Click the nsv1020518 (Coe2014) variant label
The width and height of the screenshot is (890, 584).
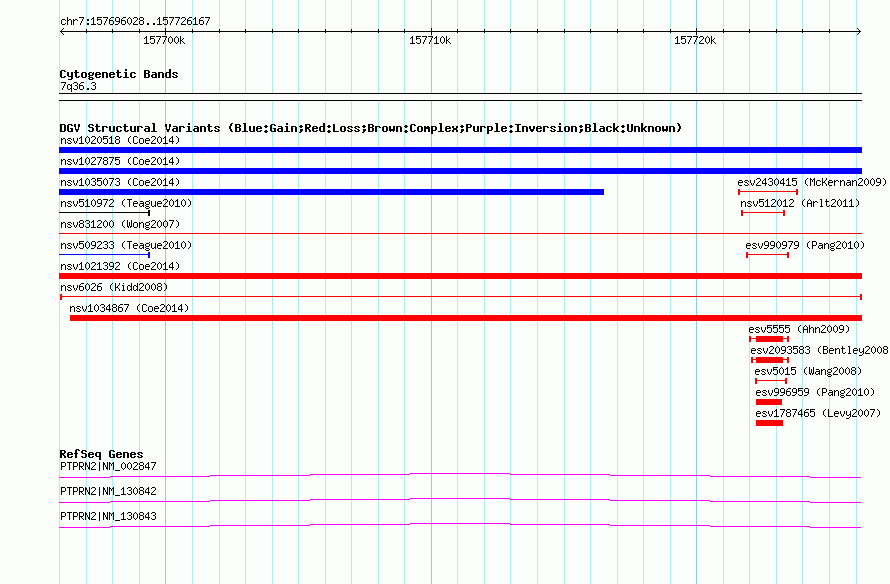120,140
